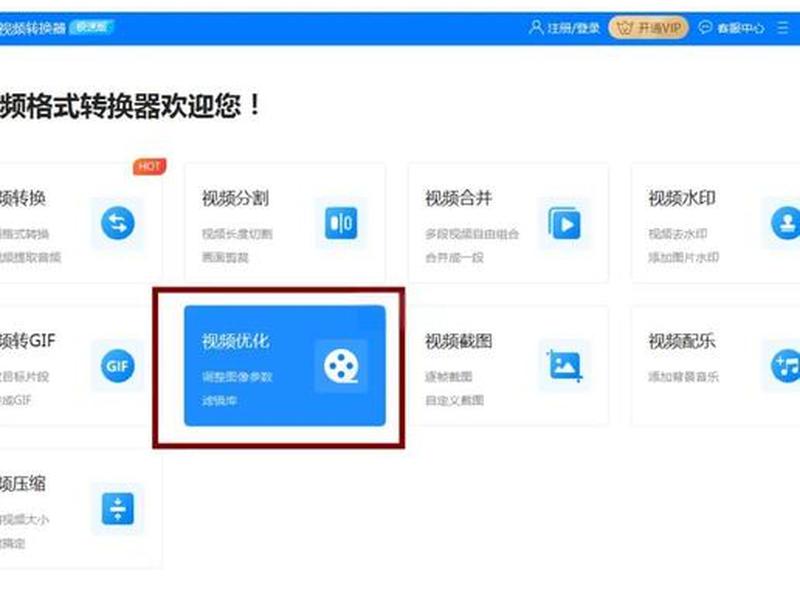800x600 pixels.
Task: Click the music note soundtrack icon
Action: pos(786,366)
